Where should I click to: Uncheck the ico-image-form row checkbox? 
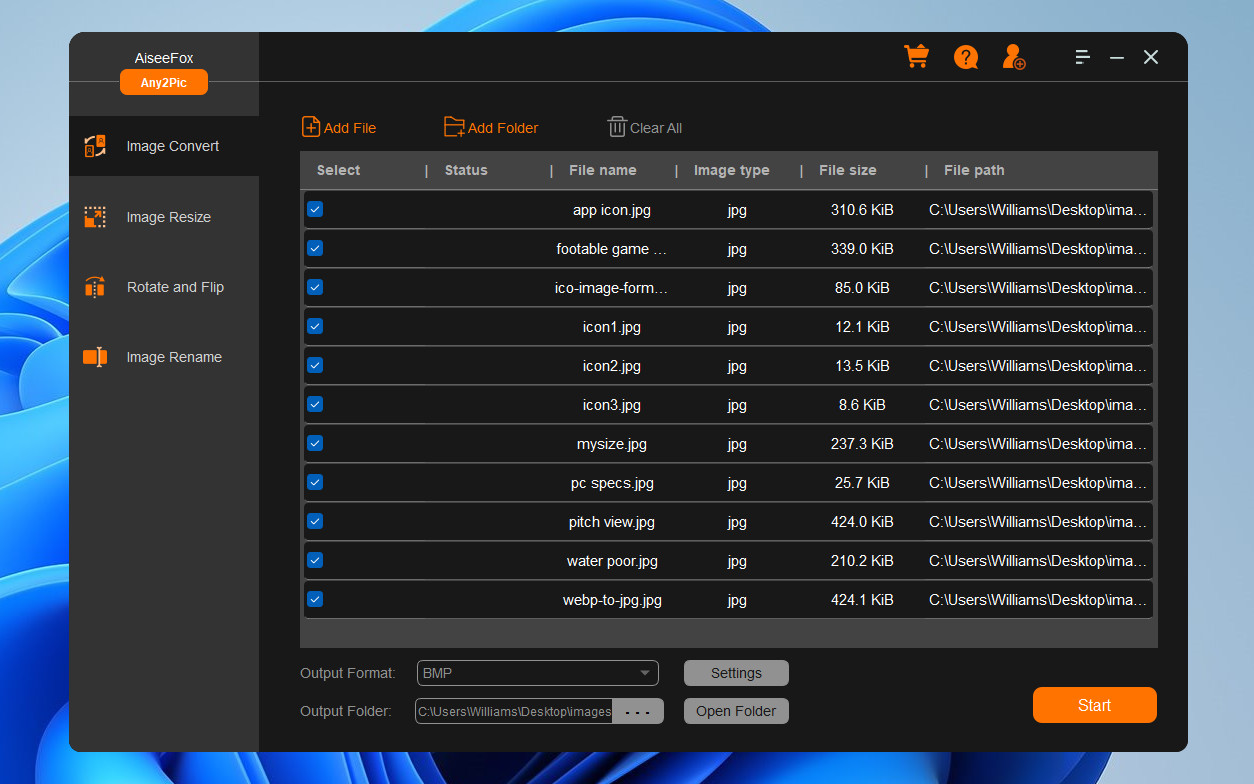coord(315,287)
